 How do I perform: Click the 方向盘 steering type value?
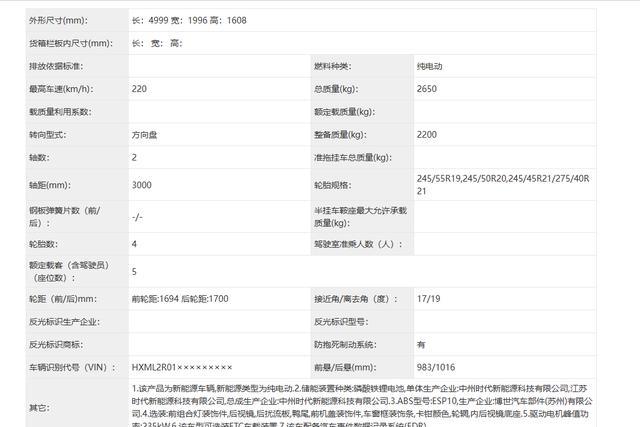[x=146, y=135]
